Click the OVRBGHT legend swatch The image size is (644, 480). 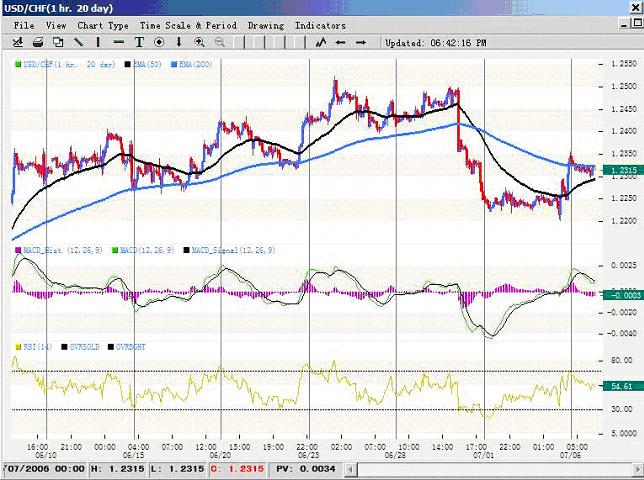pyautogui.click(x=110, y=347)
